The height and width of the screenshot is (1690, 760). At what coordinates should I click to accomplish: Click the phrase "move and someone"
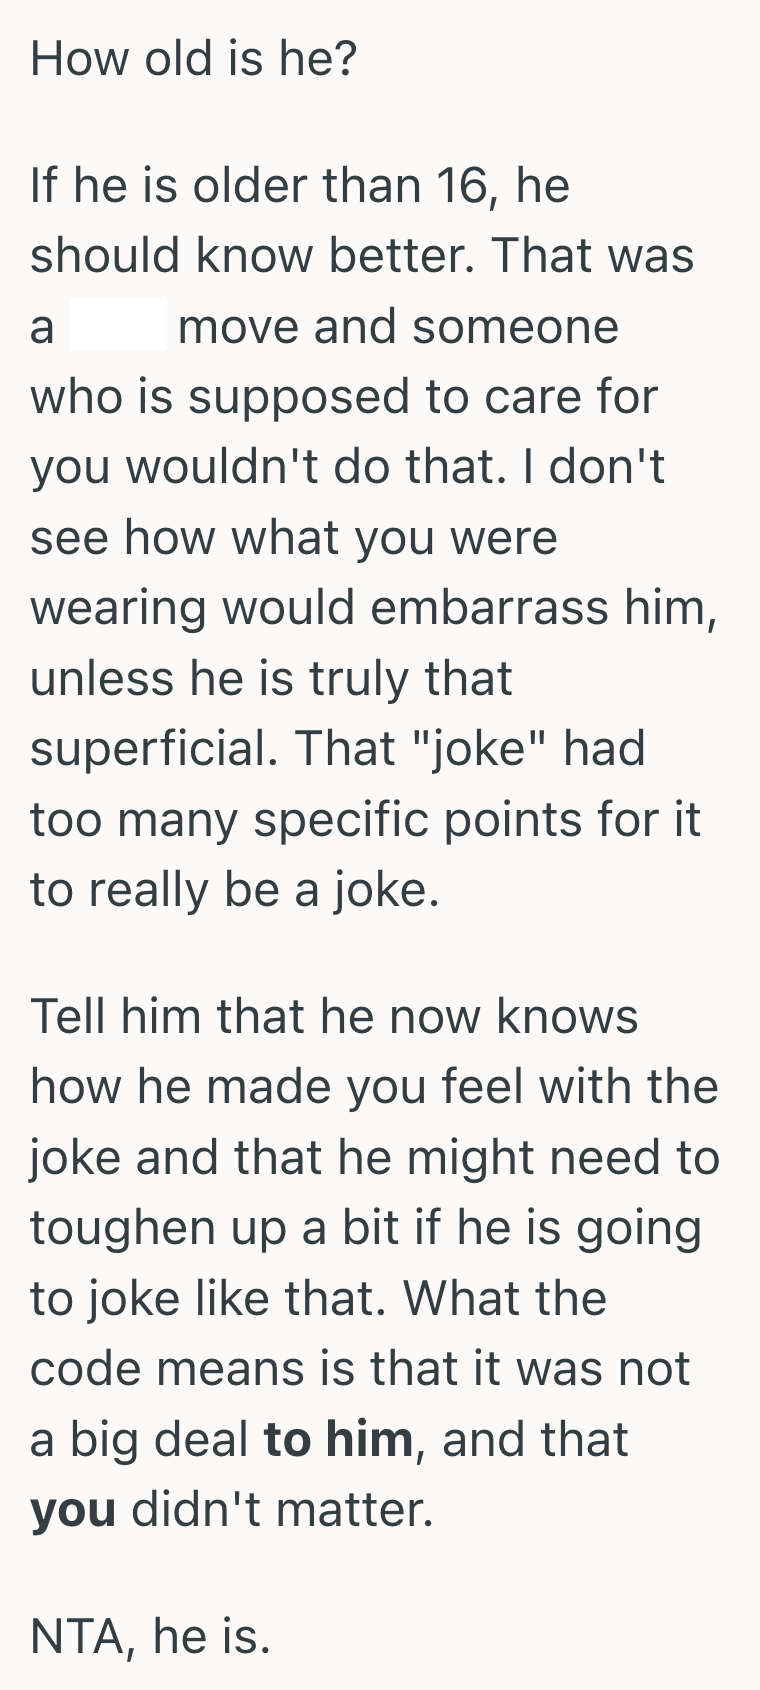click(x=398, y=326)
